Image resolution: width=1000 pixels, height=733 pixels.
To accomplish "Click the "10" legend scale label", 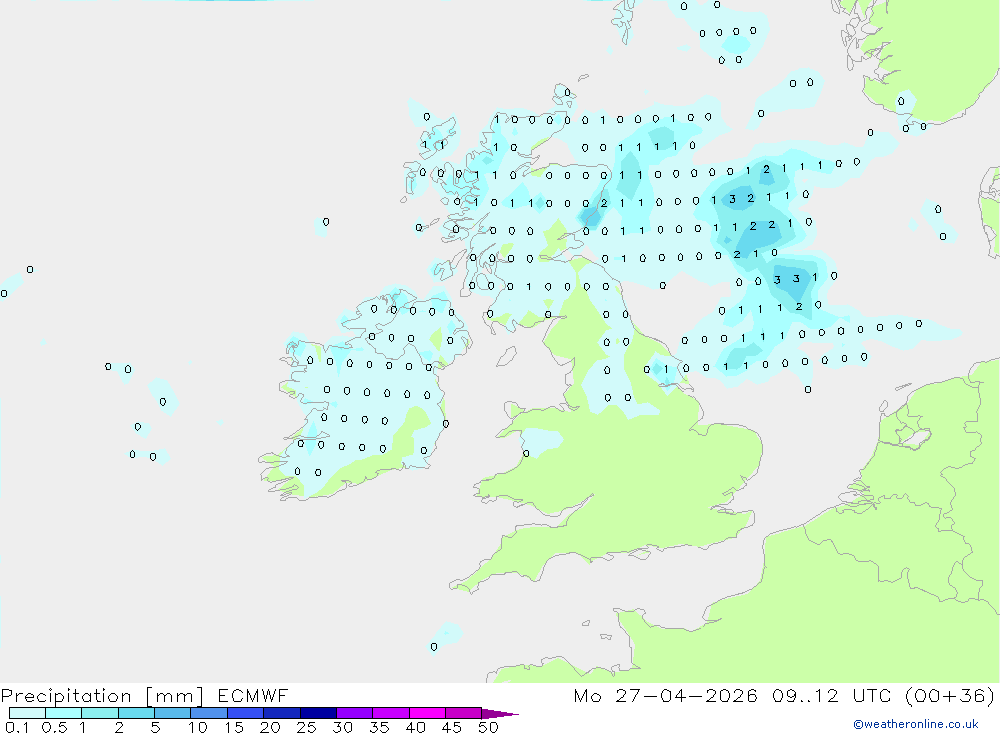I will [197, 727].
